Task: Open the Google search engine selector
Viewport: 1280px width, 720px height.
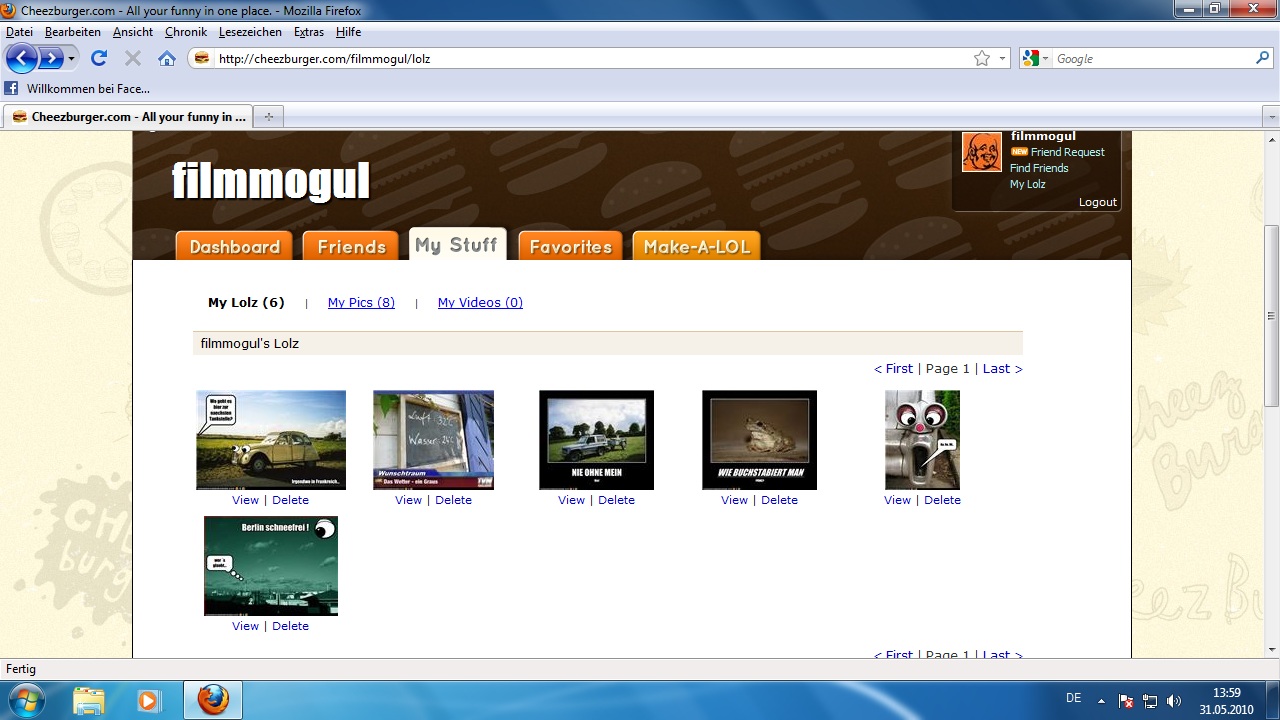Action: (x=1035, y=58)
